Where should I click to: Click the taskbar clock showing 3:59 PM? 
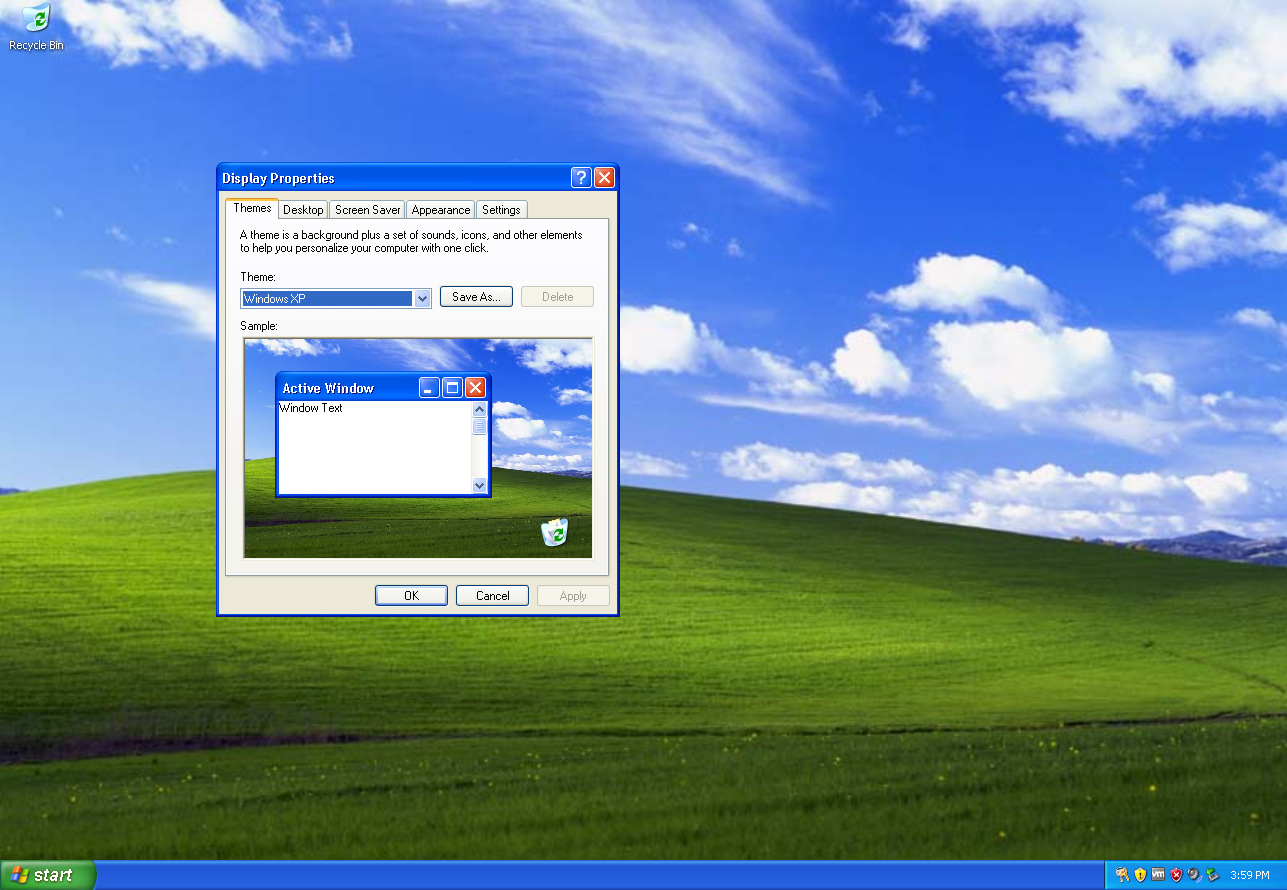pos(1249,875)
